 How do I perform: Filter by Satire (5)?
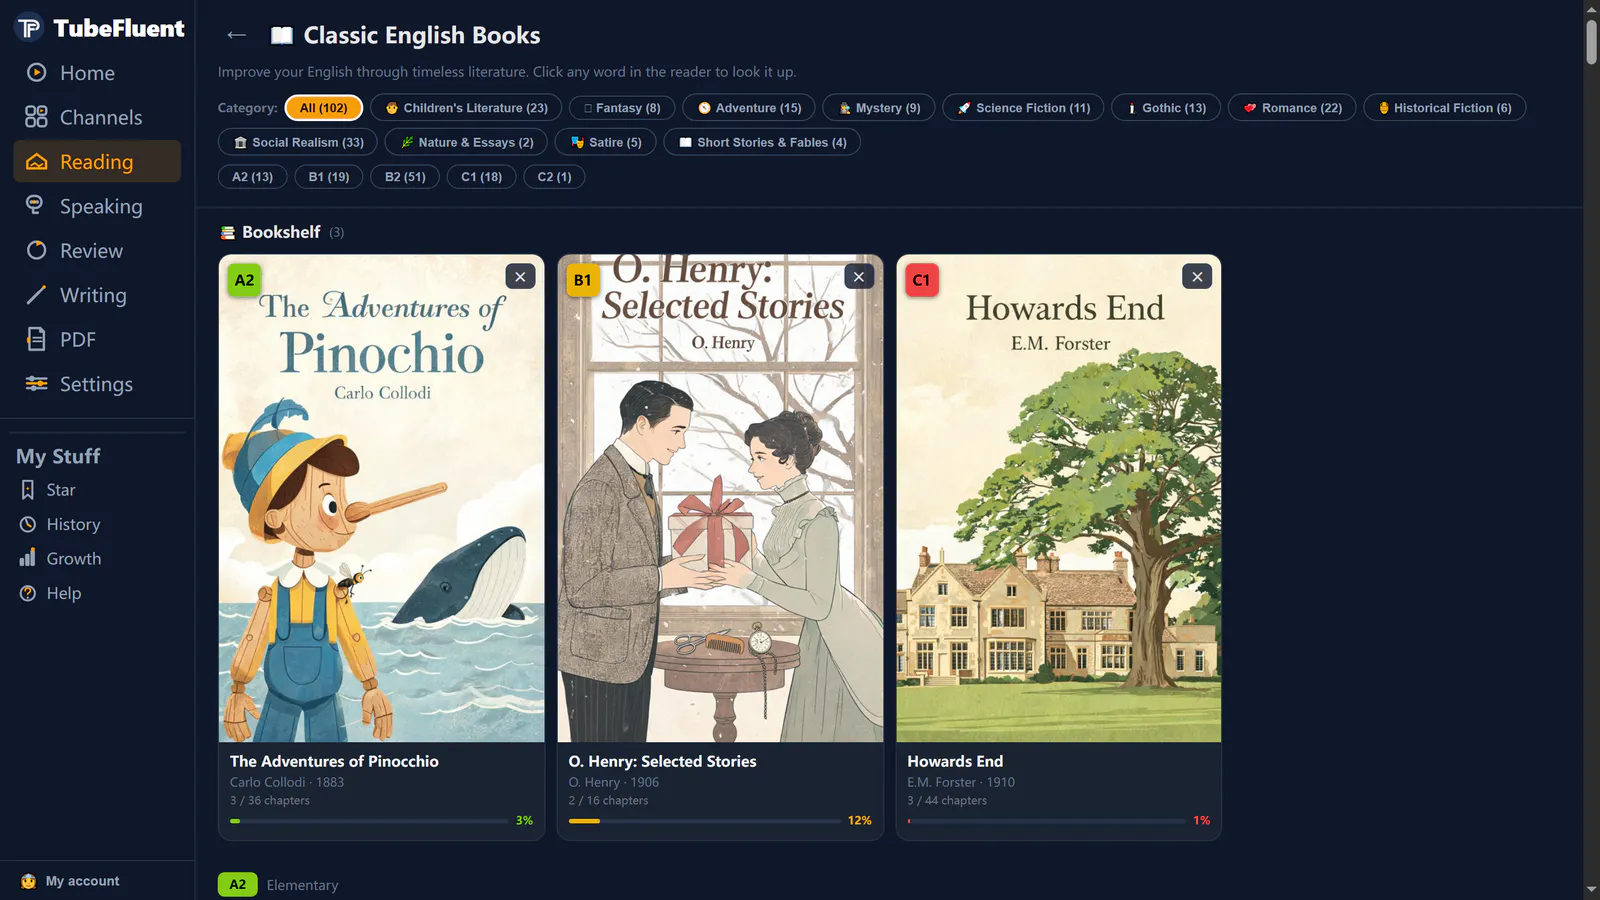click(606, 142)
